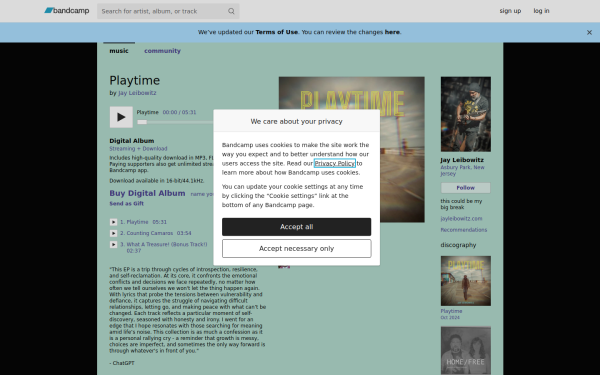This screenshot has width=600, height=375.
Task: Click the '00:00 / 05:31' time display
Action: click(x=179, y=112)
